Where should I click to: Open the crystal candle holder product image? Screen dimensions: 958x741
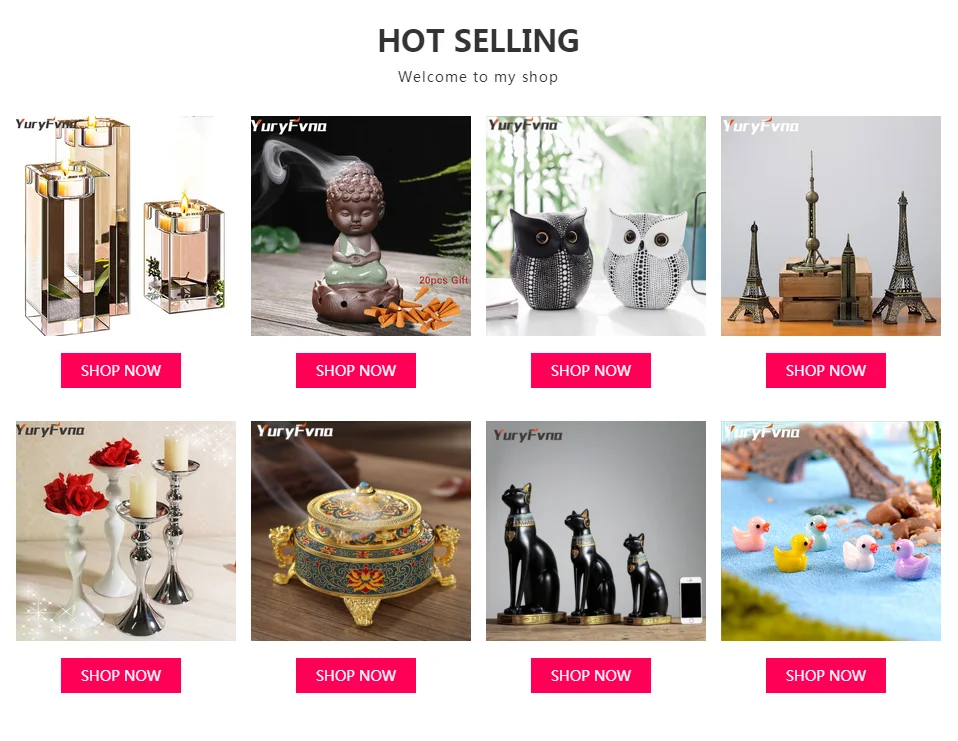coord(126,225)
